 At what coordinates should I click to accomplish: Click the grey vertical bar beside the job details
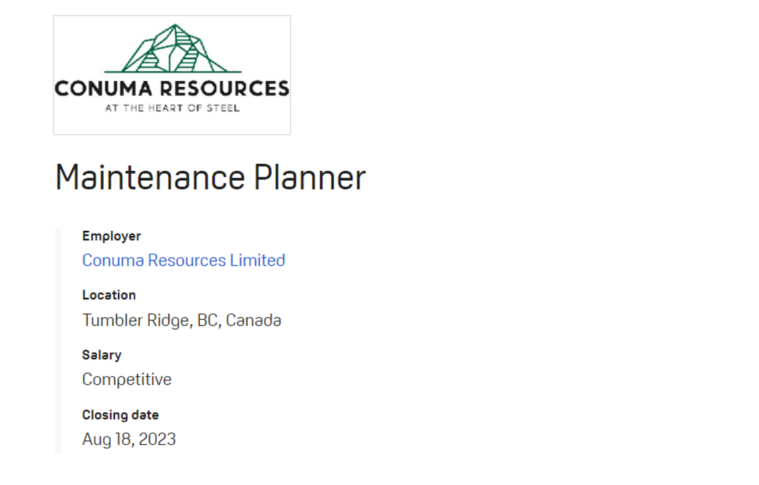[x=57, y=340]
